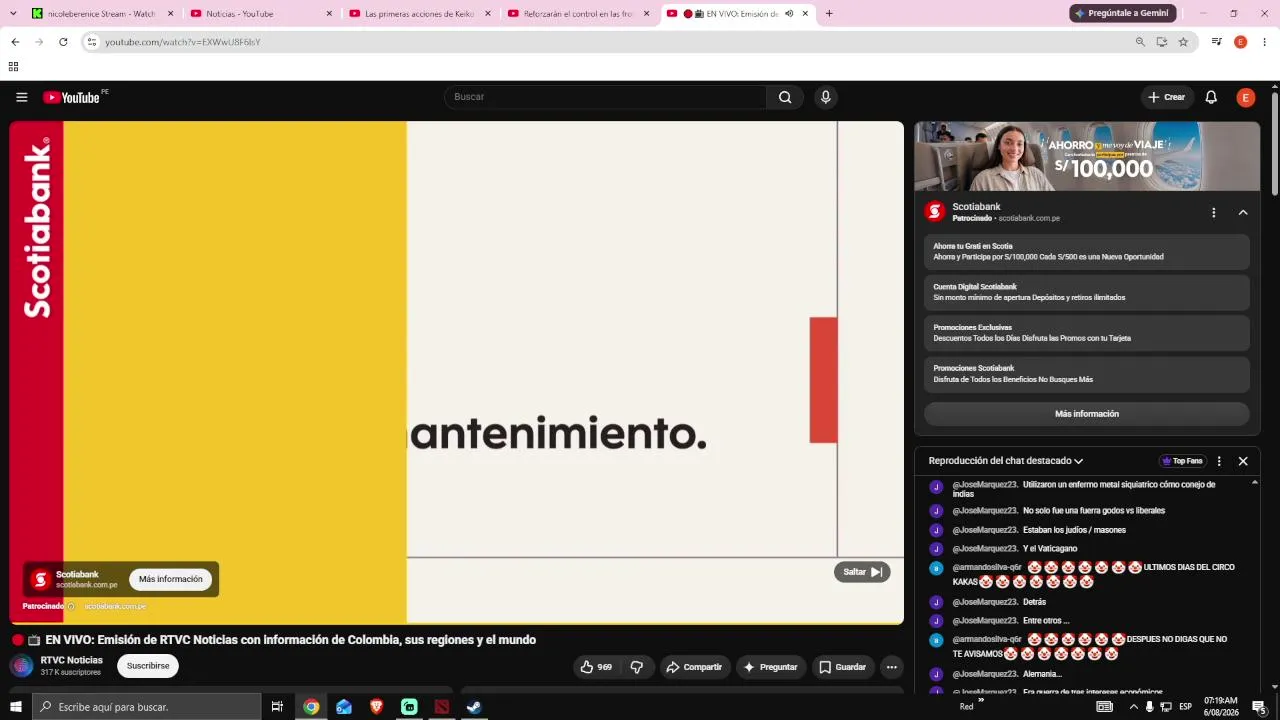Open the account avatar menu on YouTube
This screenshot has width=1280, height=720.
[1245, 97]
